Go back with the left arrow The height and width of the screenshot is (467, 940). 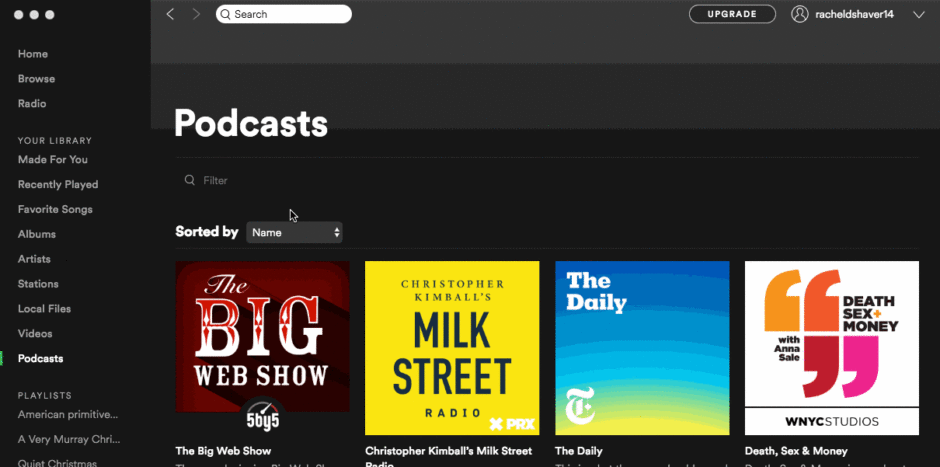click(x=170, y=14)
